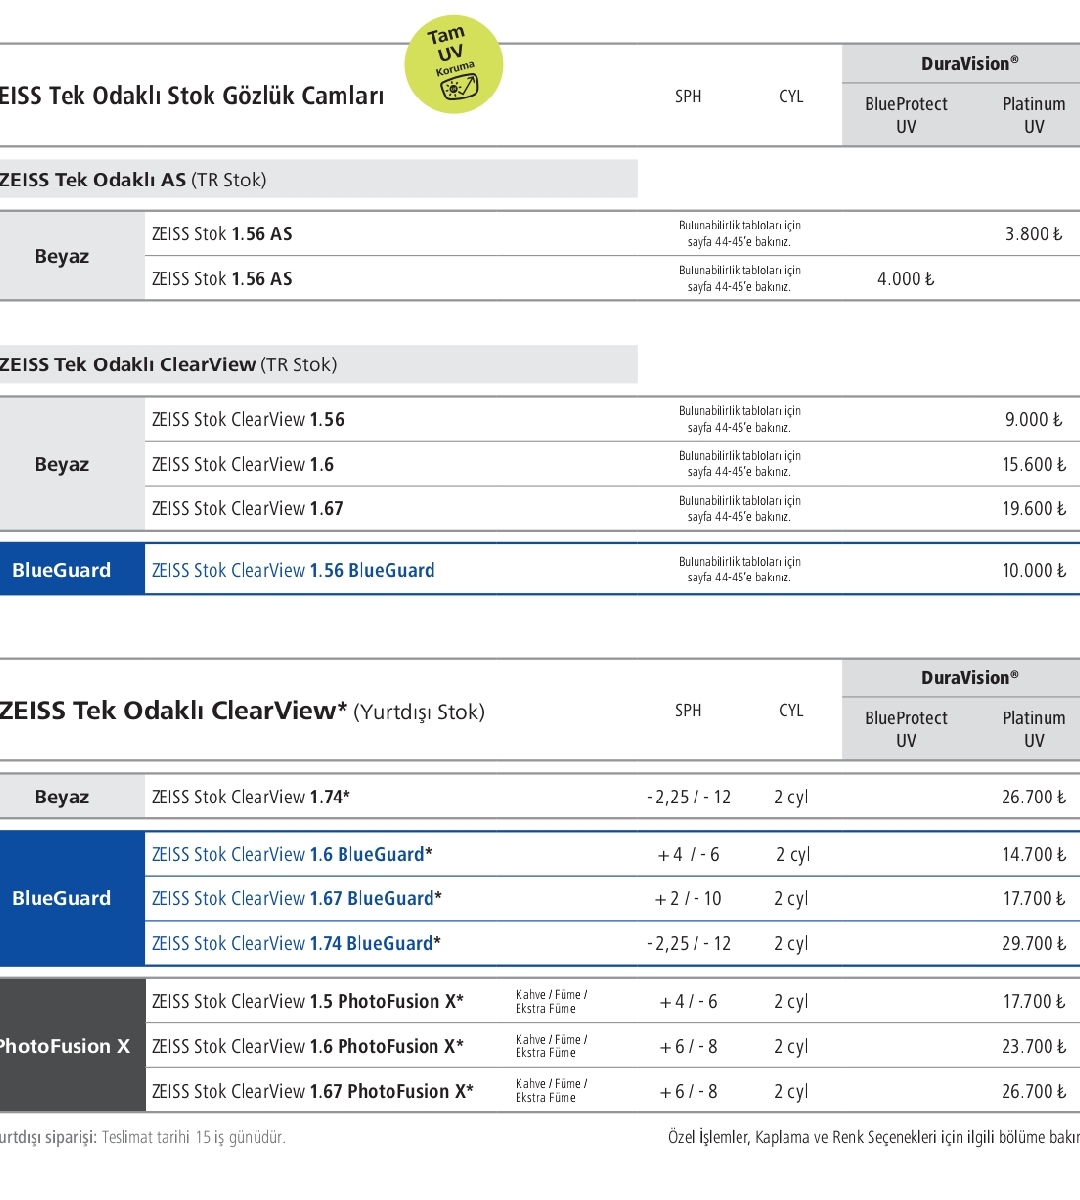Screen dimensions: 1080x1200
Task: Select ZEISS Stok ClearView 1.67 PhotoFusion X* row
Action: point(312,1091)
